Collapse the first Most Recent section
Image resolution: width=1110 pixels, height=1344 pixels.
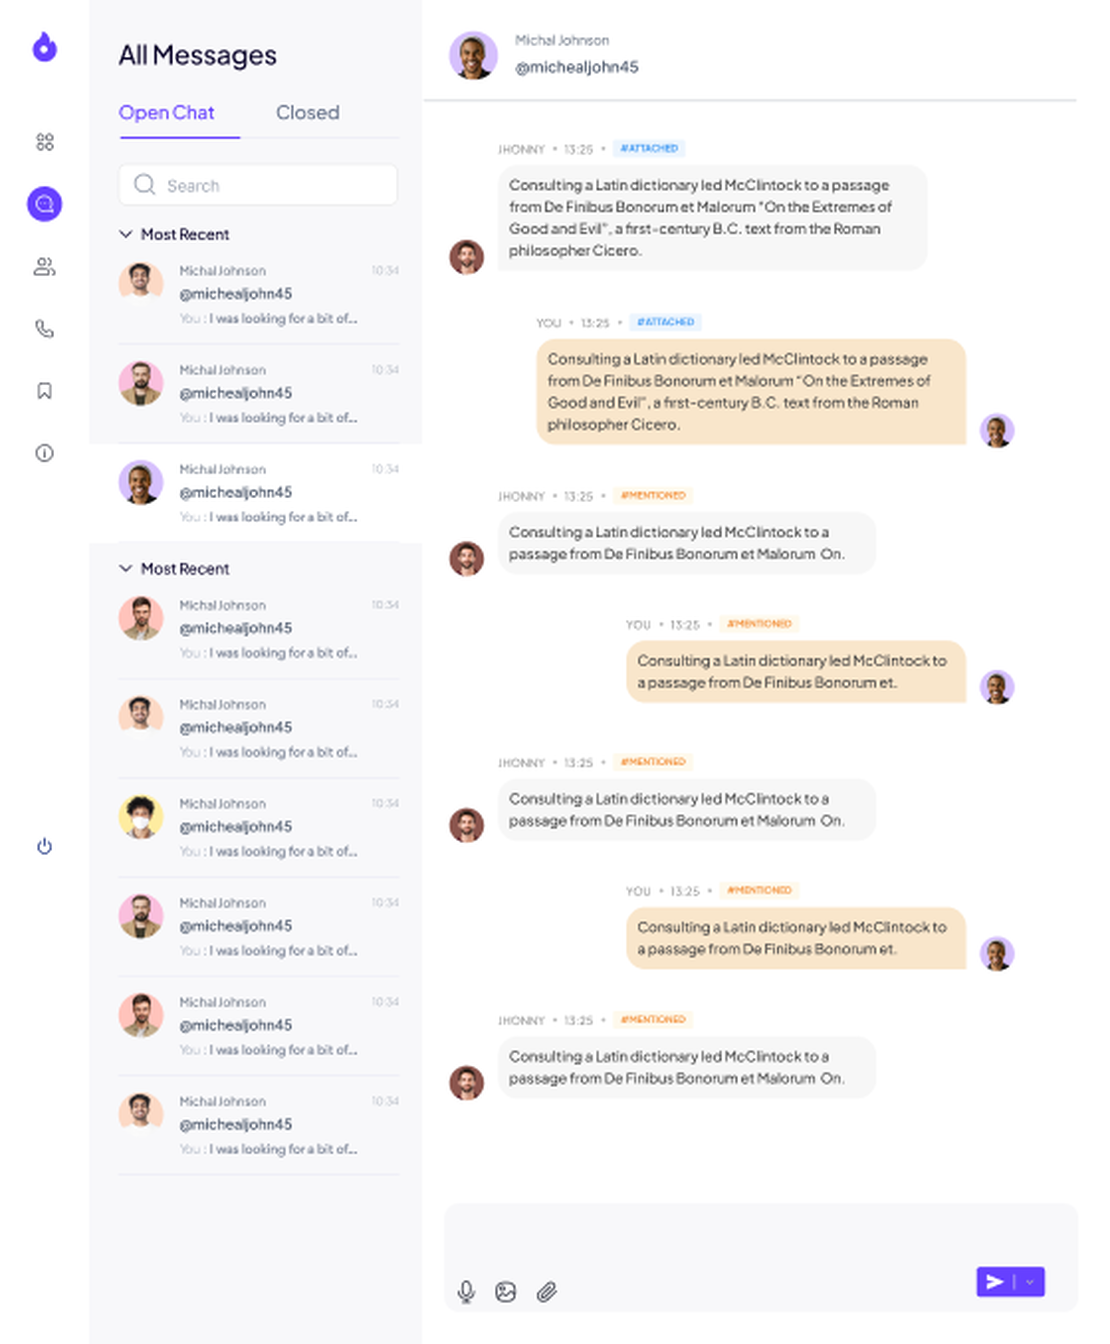tap(126, 234)
